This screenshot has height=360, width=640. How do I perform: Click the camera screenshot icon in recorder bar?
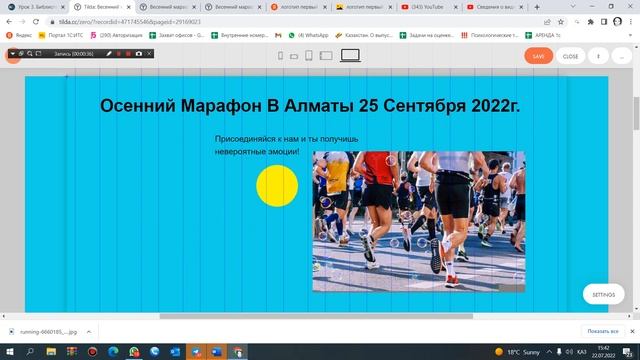click(x=139, y=53)
